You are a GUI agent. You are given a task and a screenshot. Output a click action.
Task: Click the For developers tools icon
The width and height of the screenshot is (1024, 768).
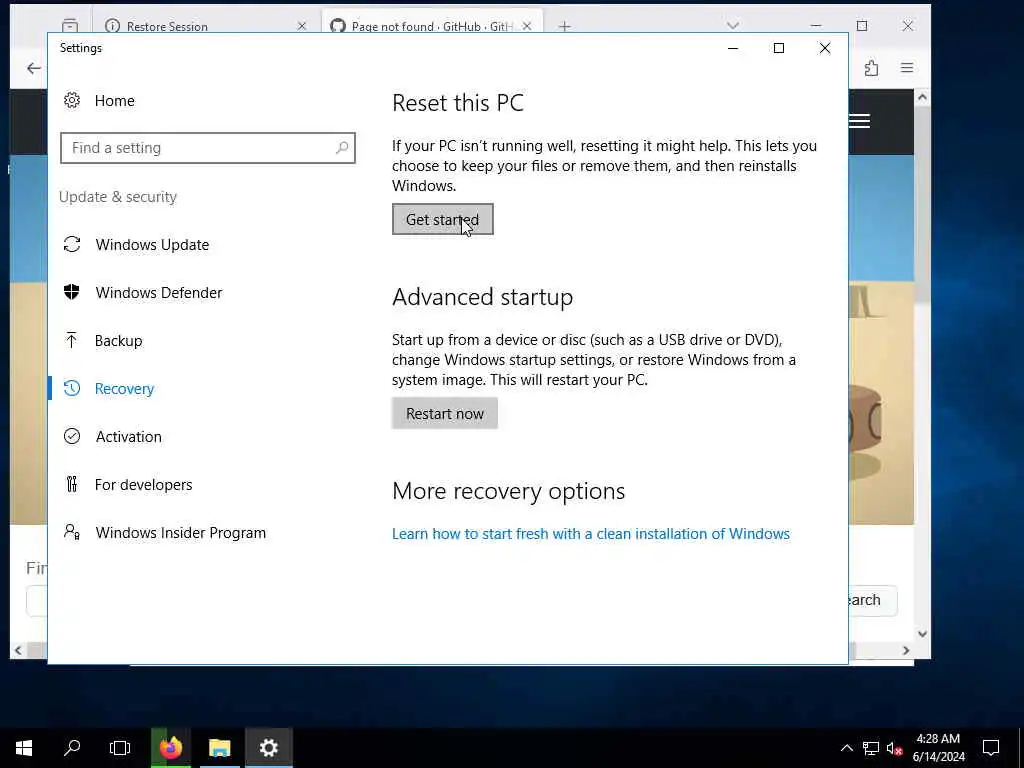pos(72,484)
